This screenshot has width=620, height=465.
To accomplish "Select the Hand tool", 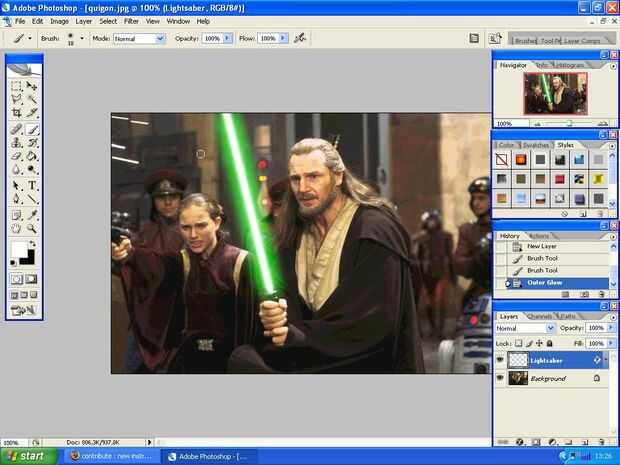I will pos(16,228).
